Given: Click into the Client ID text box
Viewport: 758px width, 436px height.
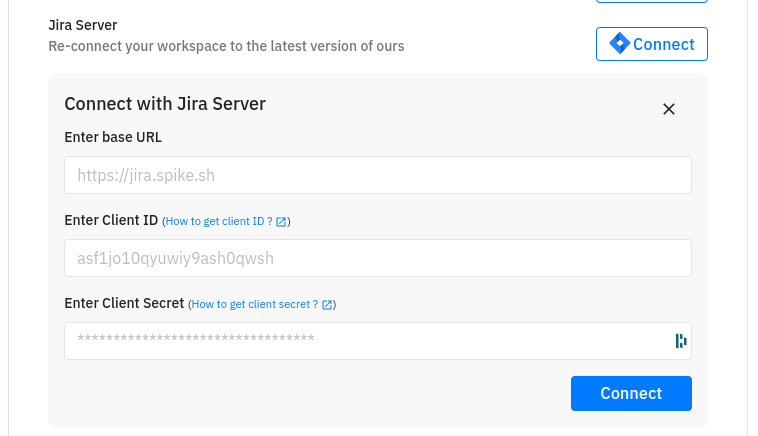Looking at the screenshot, I should [377, 258].
